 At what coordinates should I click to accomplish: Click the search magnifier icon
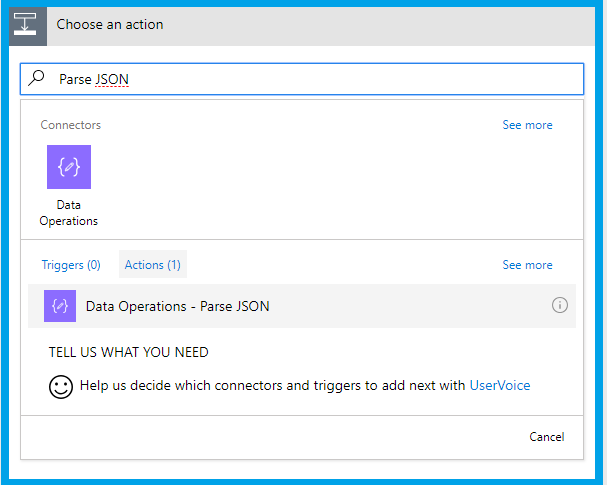pos(36,78)
